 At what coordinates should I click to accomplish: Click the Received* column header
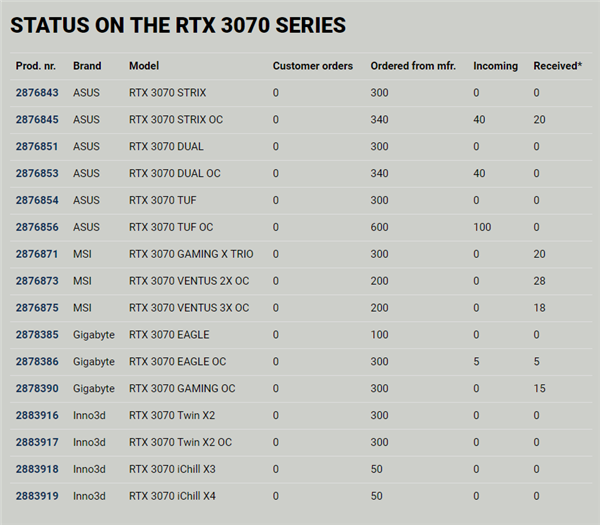click(x=557, y=66)
